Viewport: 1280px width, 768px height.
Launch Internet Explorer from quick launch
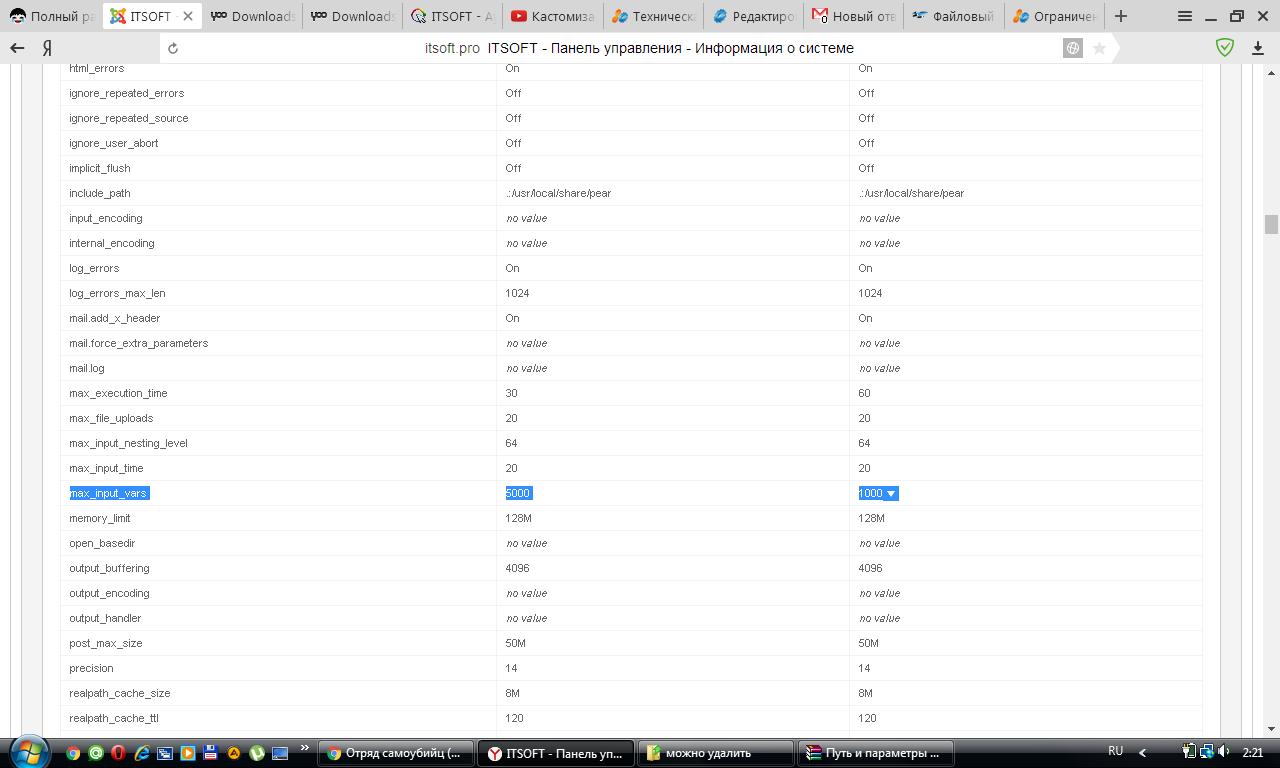[x=142, y=753]
